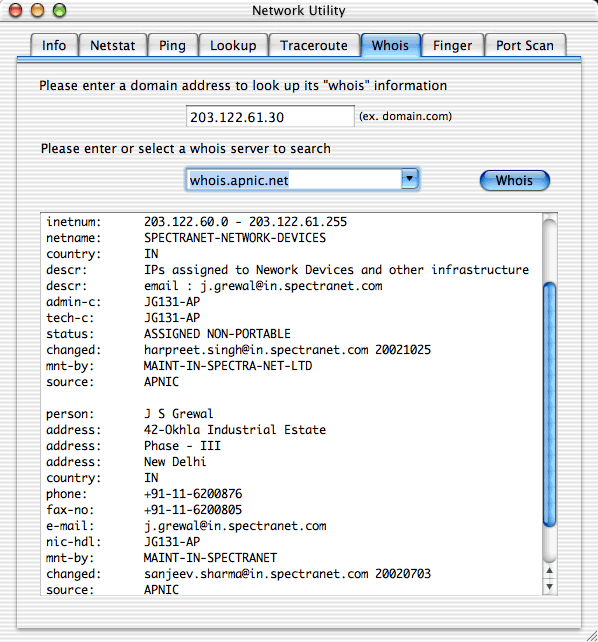Expand the whois server dropdown arrow
The height and width of the screenshot is (642, 598).
410,179
